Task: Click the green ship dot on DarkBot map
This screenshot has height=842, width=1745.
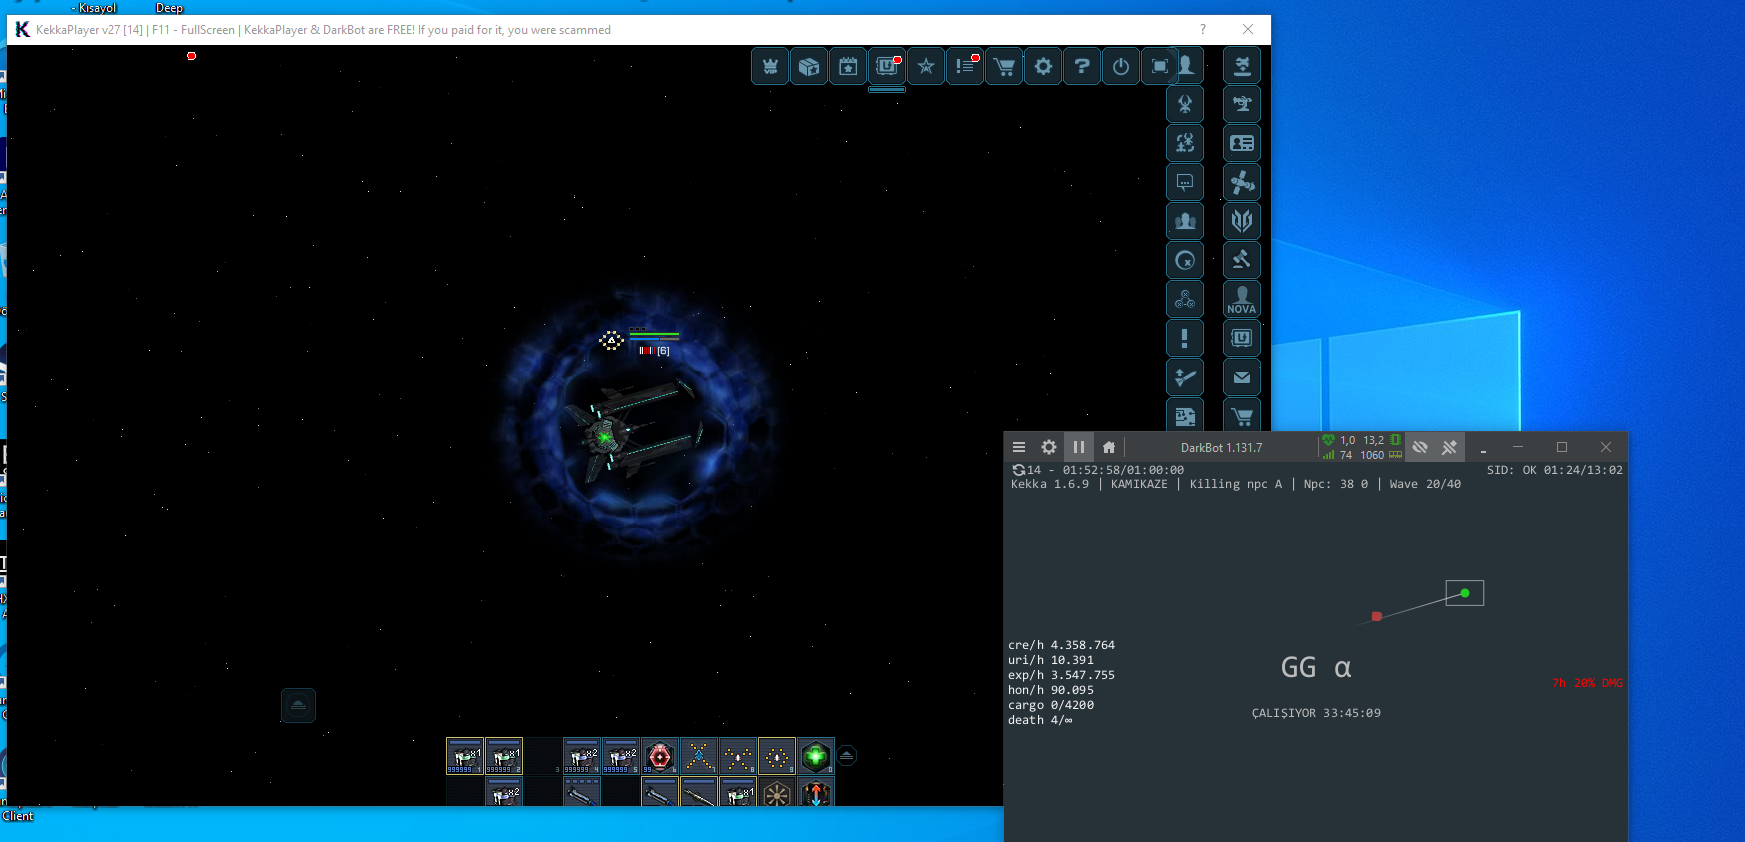Action: click(x=1465, y=593)
